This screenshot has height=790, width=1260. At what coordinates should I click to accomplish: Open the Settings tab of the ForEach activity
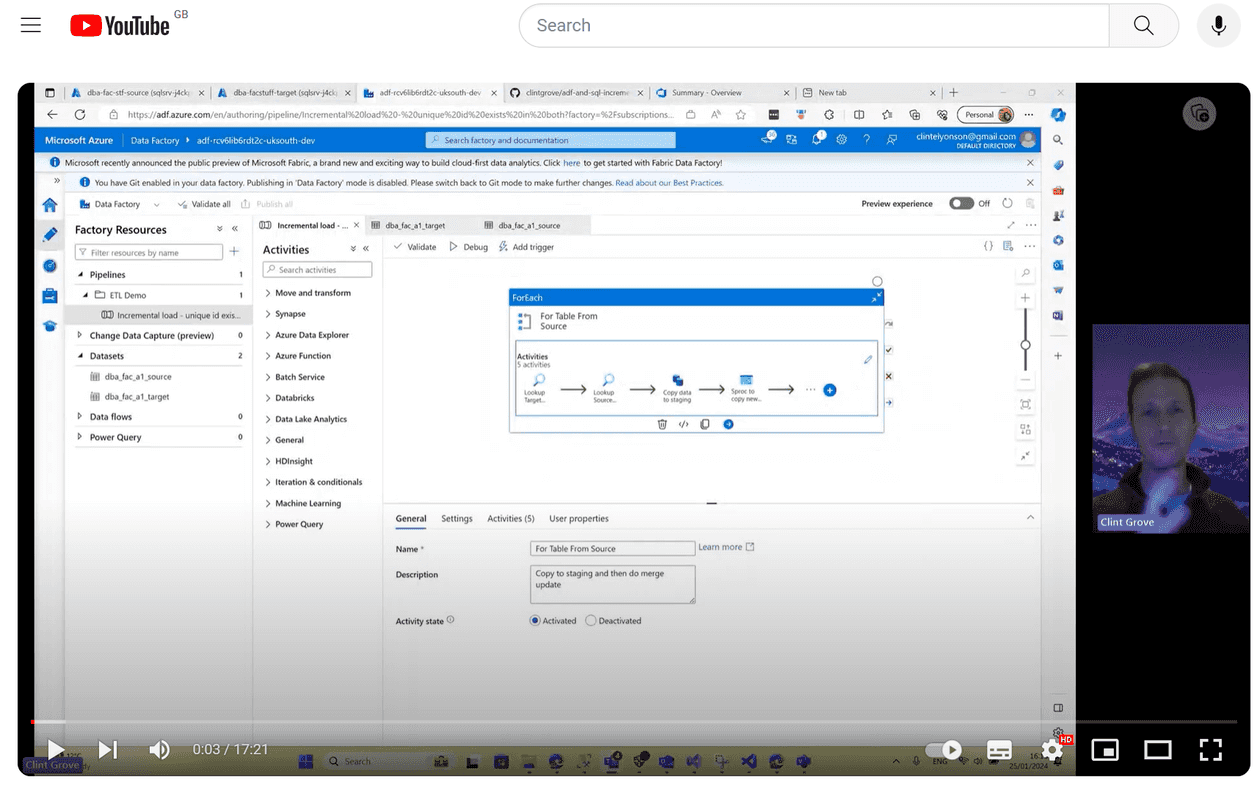click(x=457, y=518)
